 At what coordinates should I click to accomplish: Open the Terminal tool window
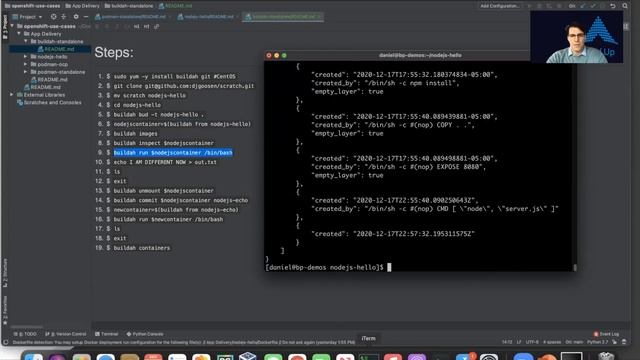[107, 334]
